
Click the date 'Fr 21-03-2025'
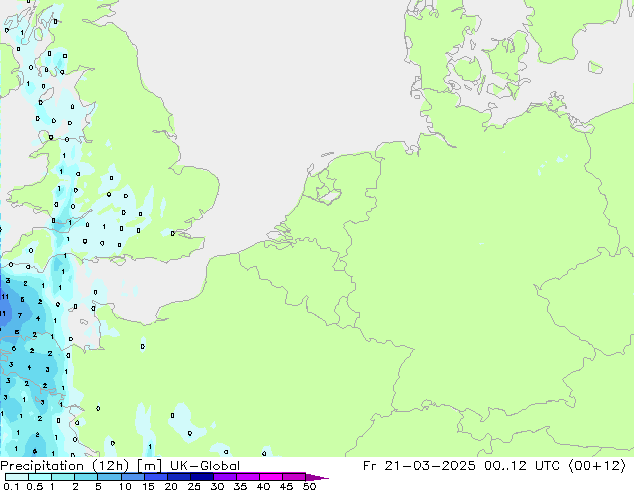419,466
